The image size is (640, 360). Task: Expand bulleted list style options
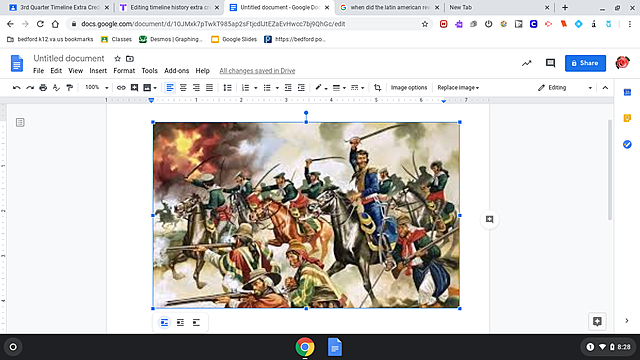tap(277, 88)
